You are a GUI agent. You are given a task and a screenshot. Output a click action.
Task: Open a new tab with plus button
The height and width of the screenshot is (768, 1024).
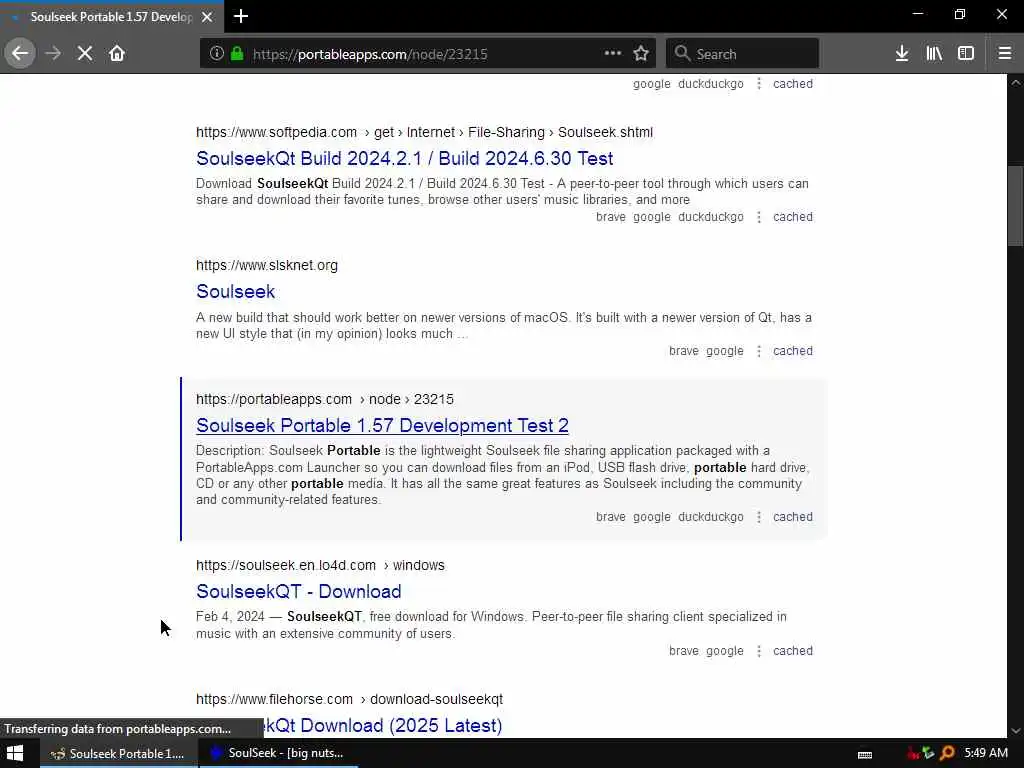241,16
